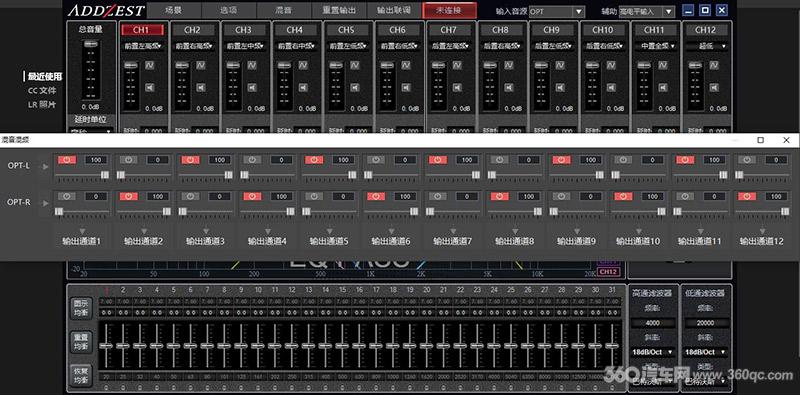
Task: Open CH12 超低 speaker type dropdown
Action: (x=707, y=46)
